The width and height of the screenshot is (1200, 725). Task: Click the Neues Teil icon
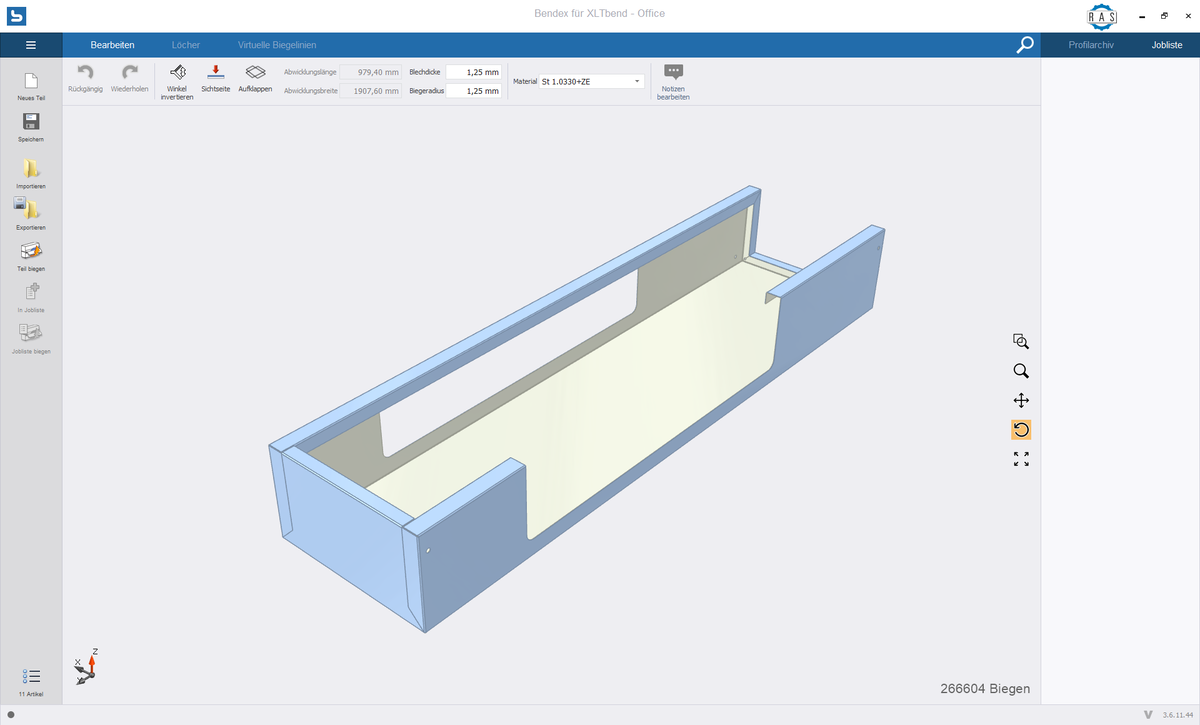pos(31,83)
